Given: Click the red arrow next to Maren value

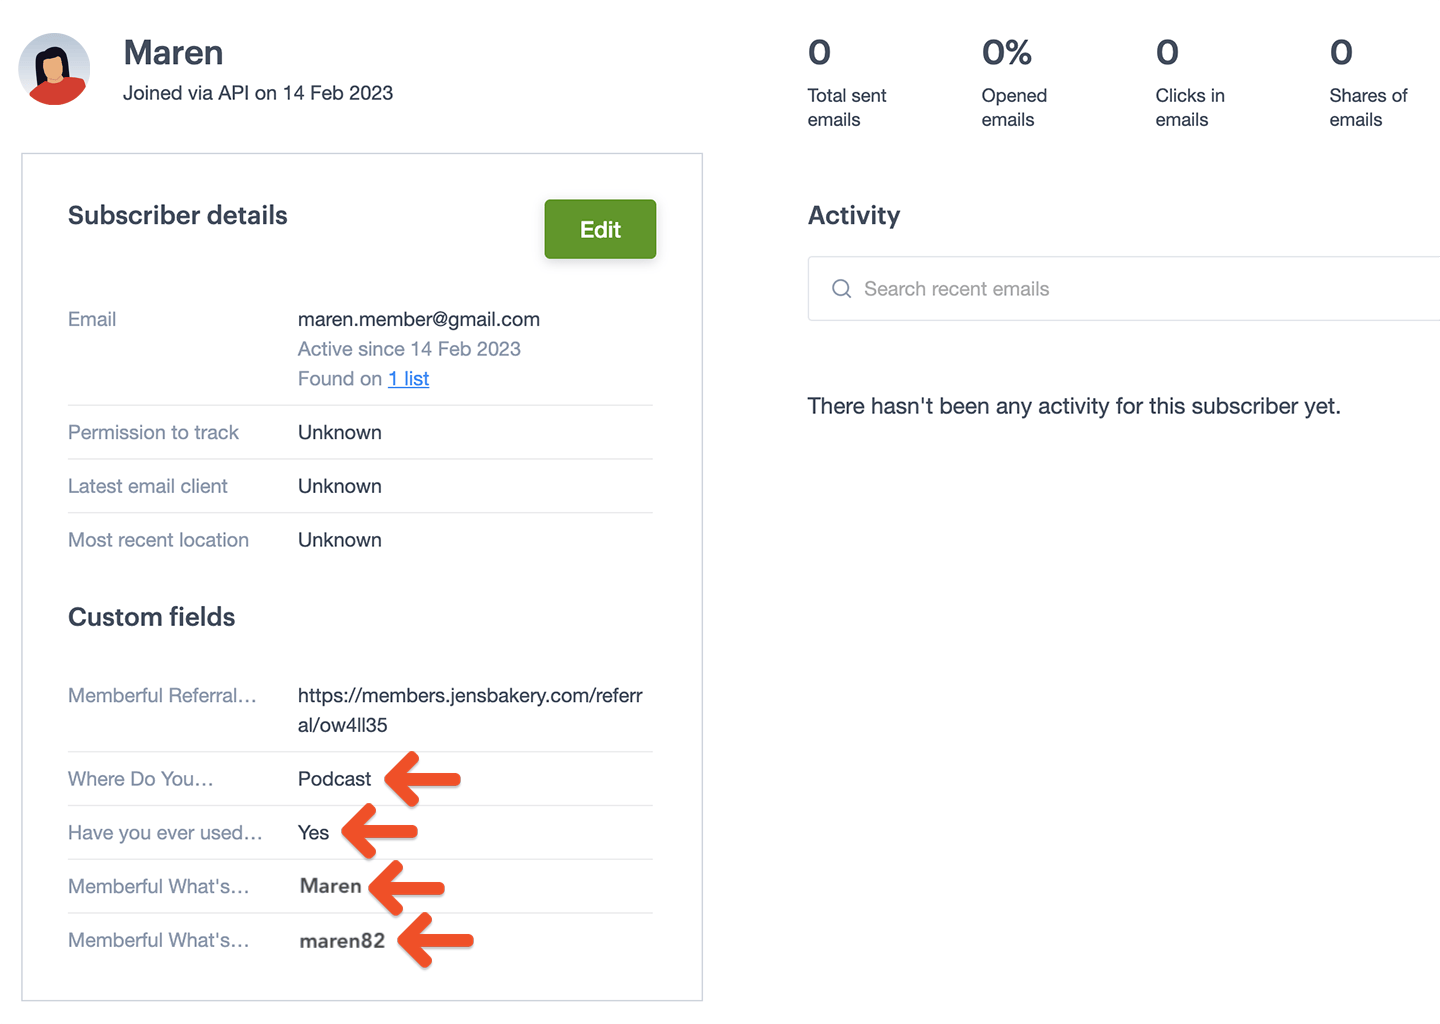Looking at the screenshot, I should point(407,887).
